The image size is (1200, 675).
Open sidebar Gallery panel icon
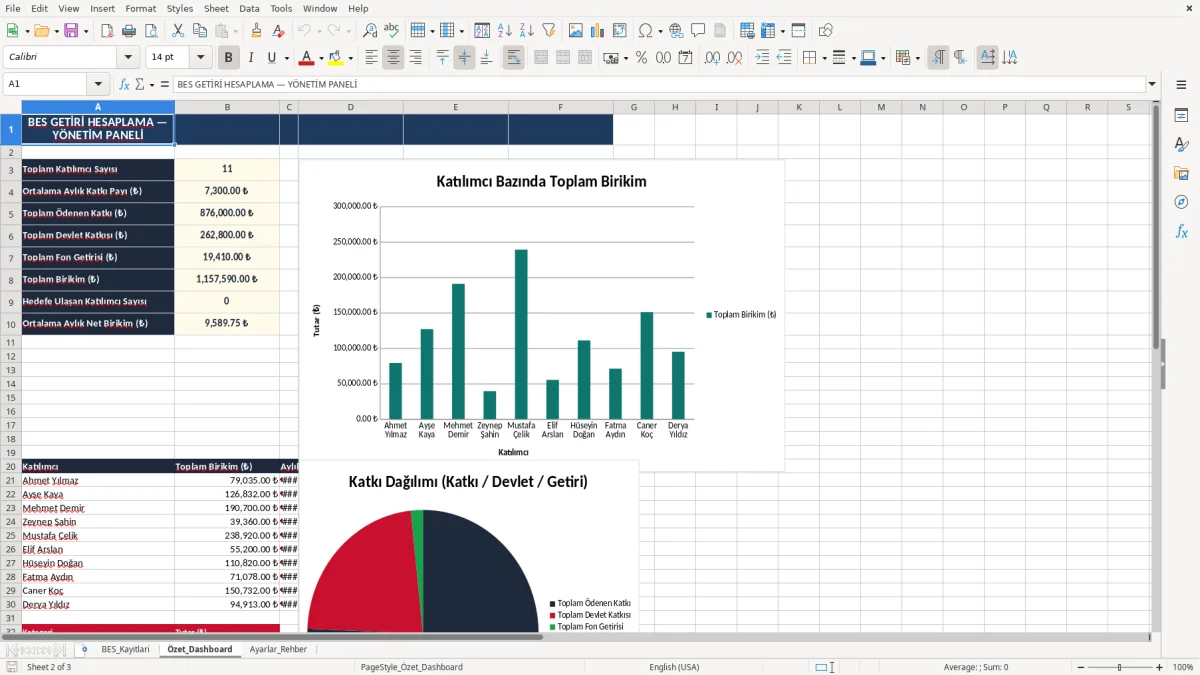tap(1181, 173)
